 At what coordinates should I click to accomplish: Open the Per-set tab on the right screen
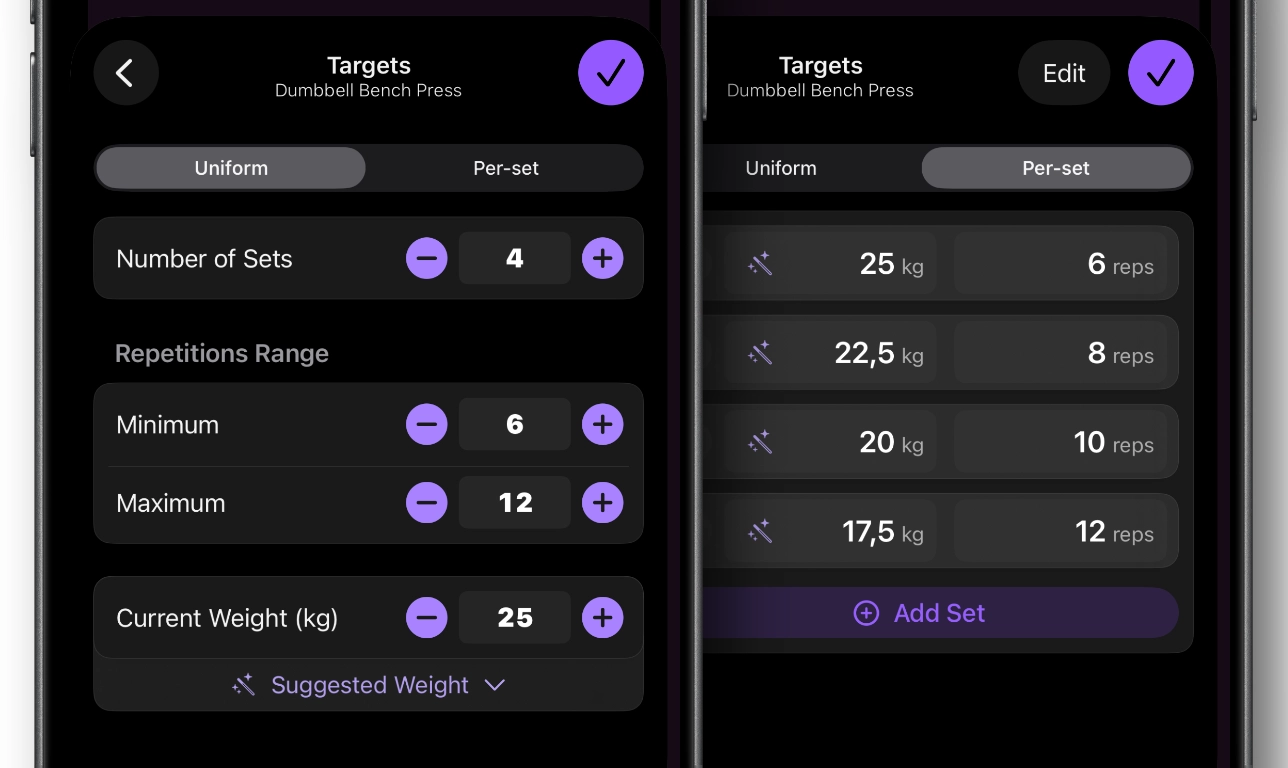1056,168
